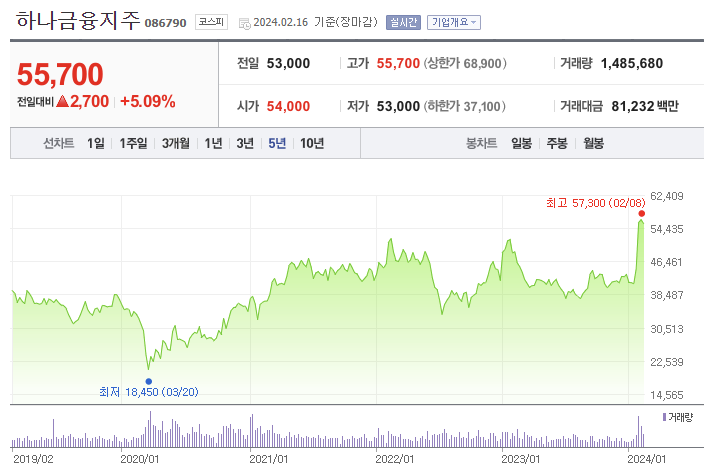This screenshot has height=472, width=704.
Task: Click the 시가 value 54,000
Action: click(288, 106)
